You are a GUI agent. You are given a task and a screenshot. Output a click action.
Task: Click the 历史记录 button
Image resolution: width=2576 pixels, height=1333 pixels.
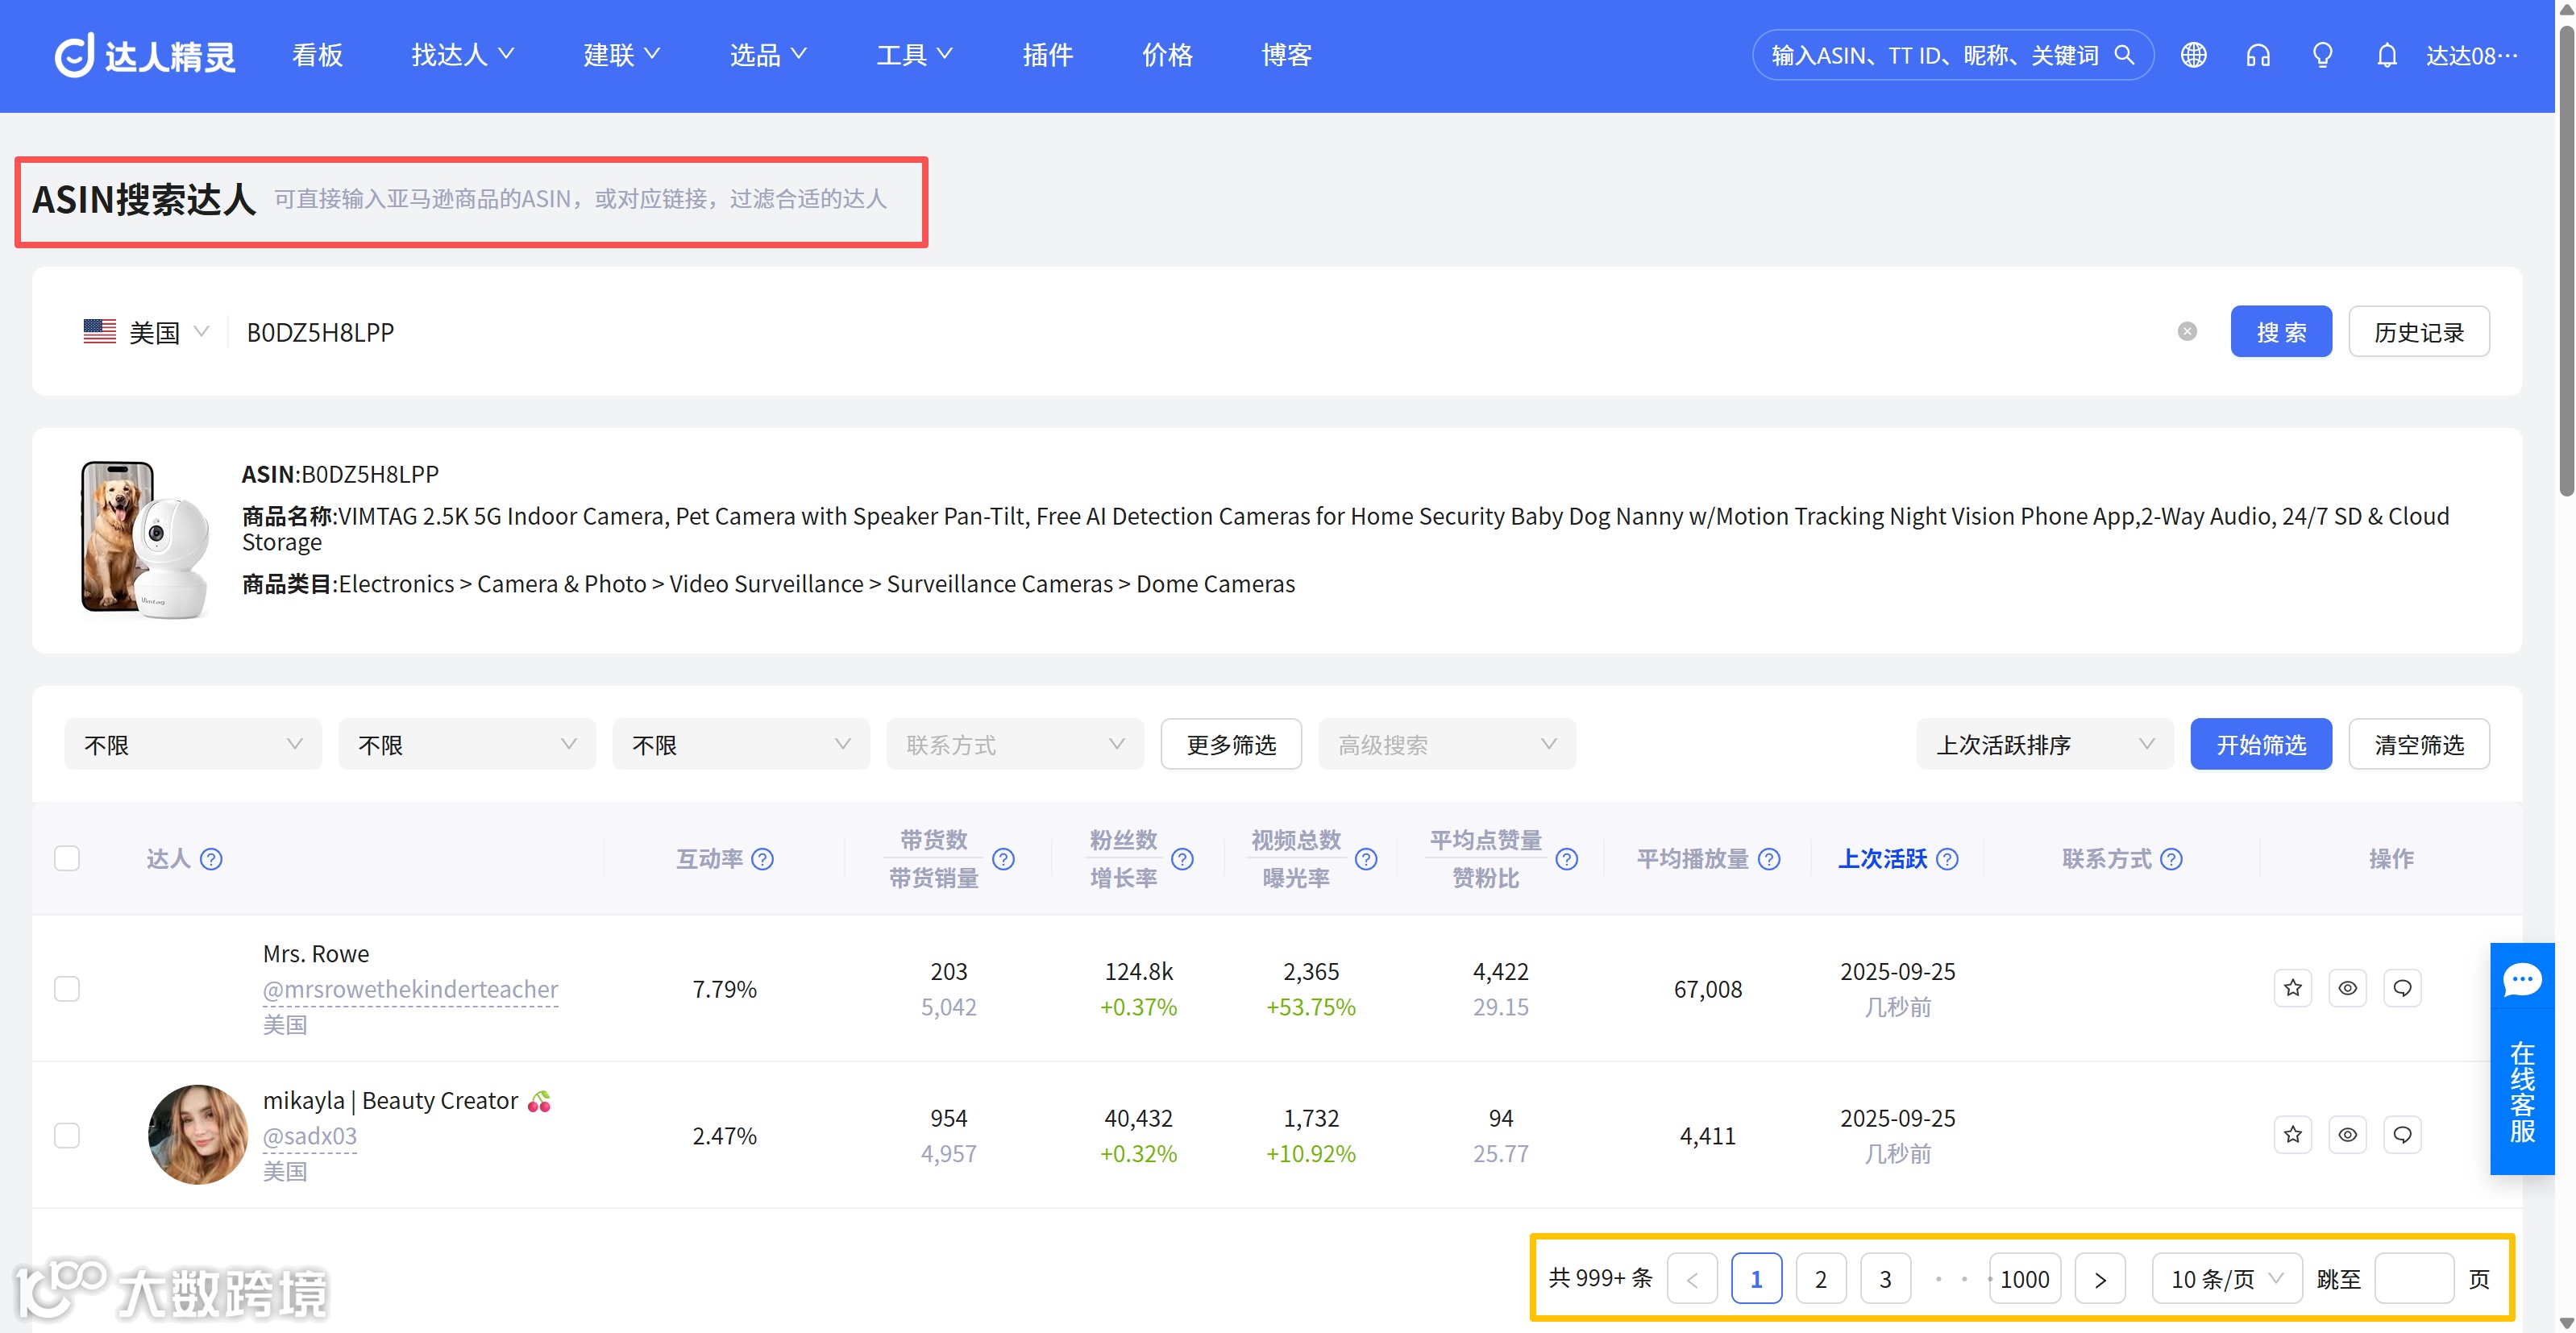pyautogui.click(x=2418, y=331)
